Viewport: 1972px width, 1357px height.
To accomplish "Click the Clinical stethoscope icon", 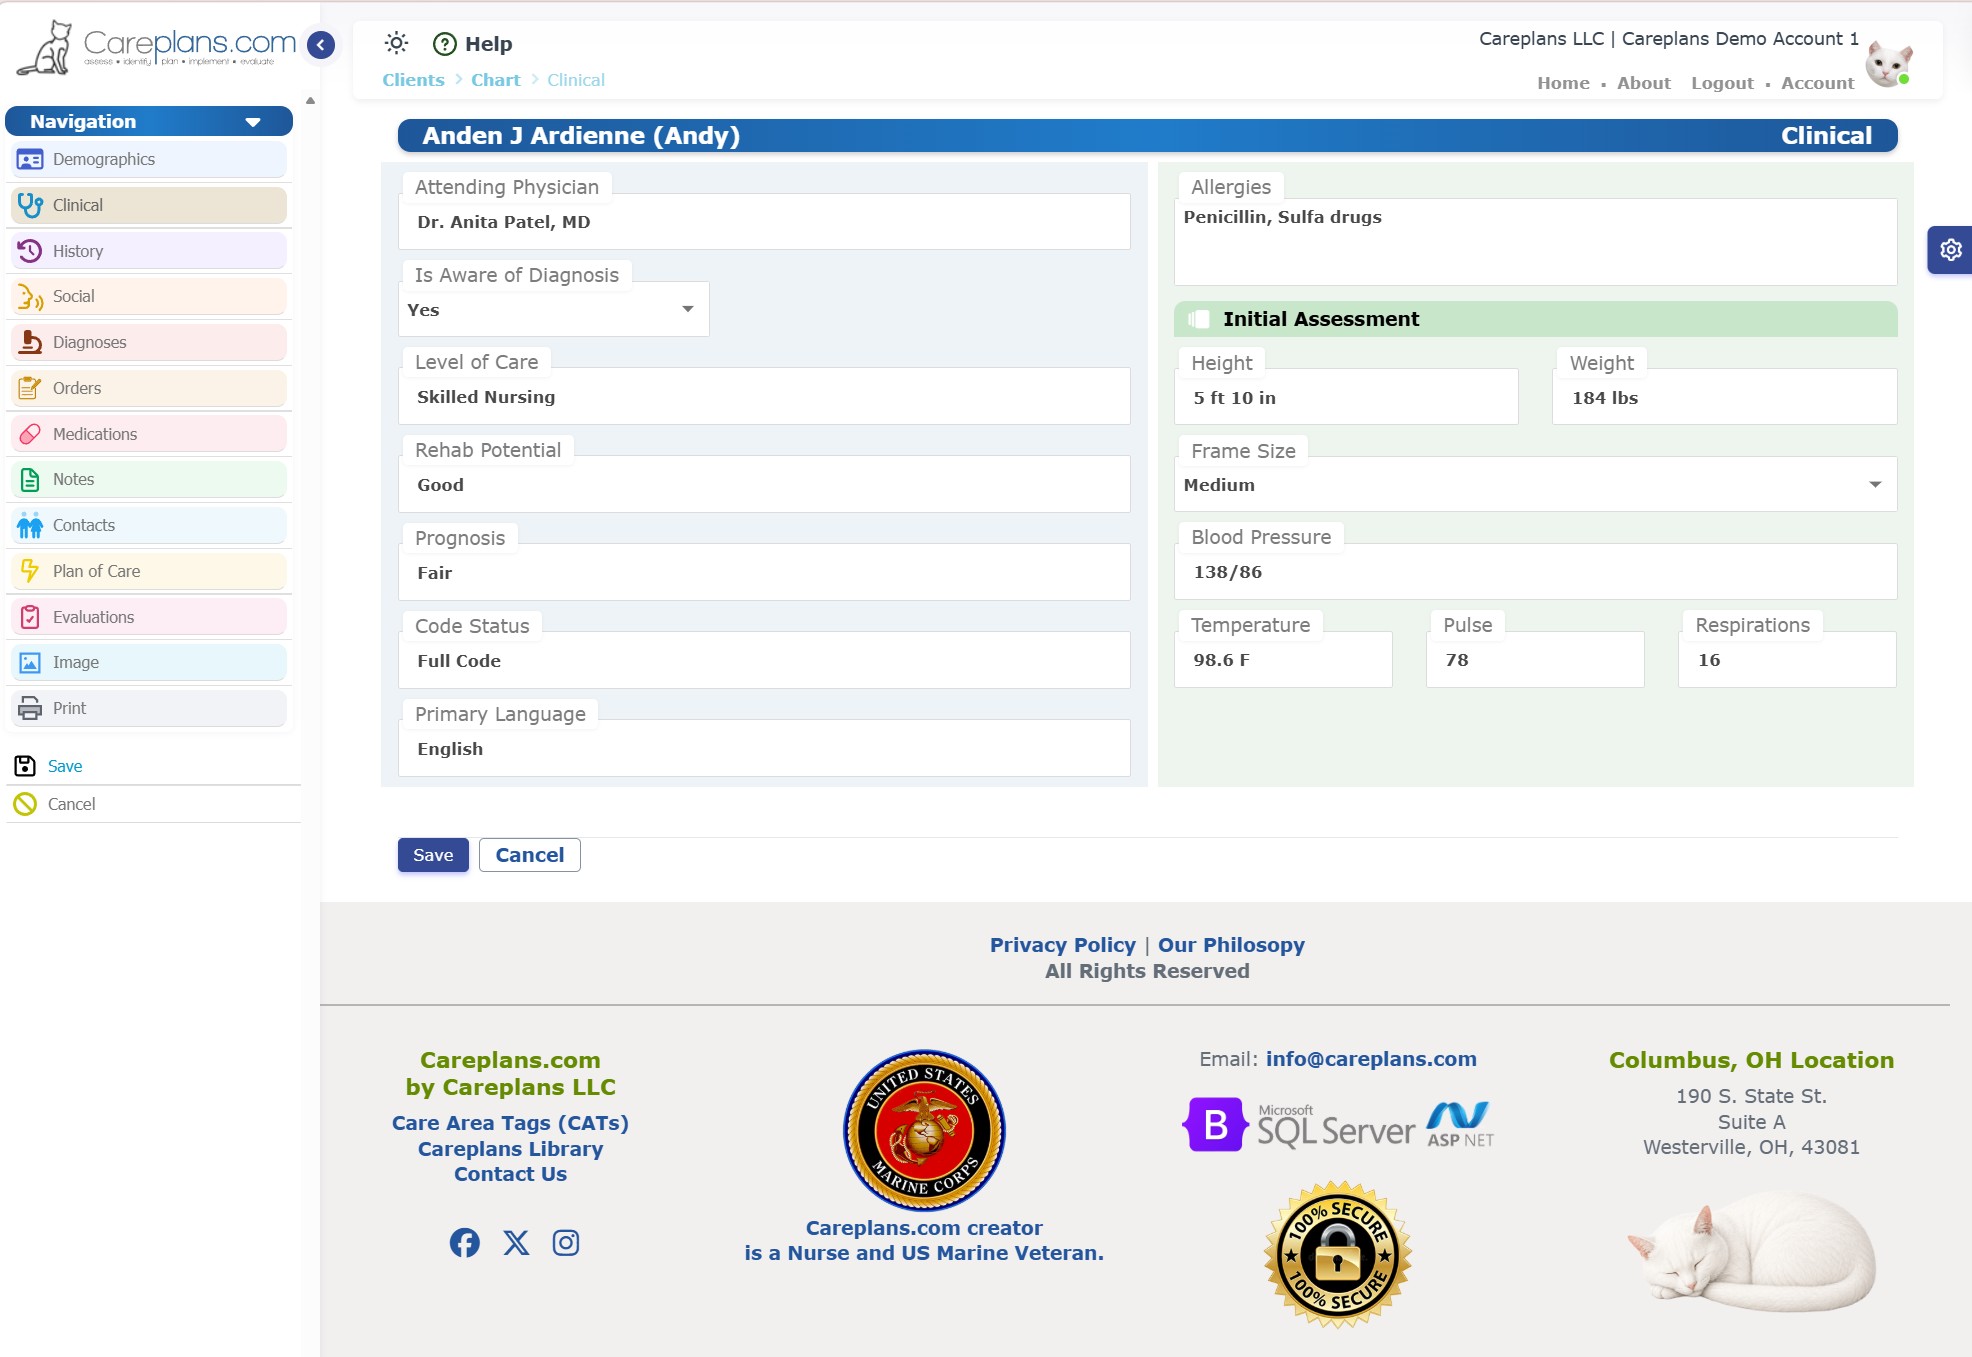I will tap(30, 205).
